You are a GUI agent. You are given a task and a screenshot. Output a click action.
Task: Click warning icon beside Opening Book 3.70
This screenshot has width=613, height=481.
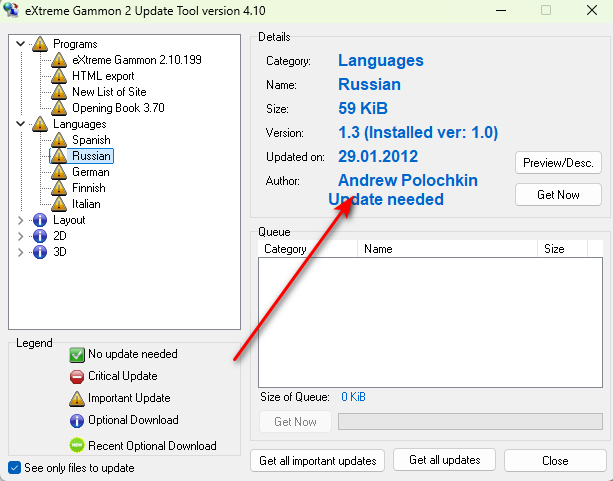click(x=59, y=108)
